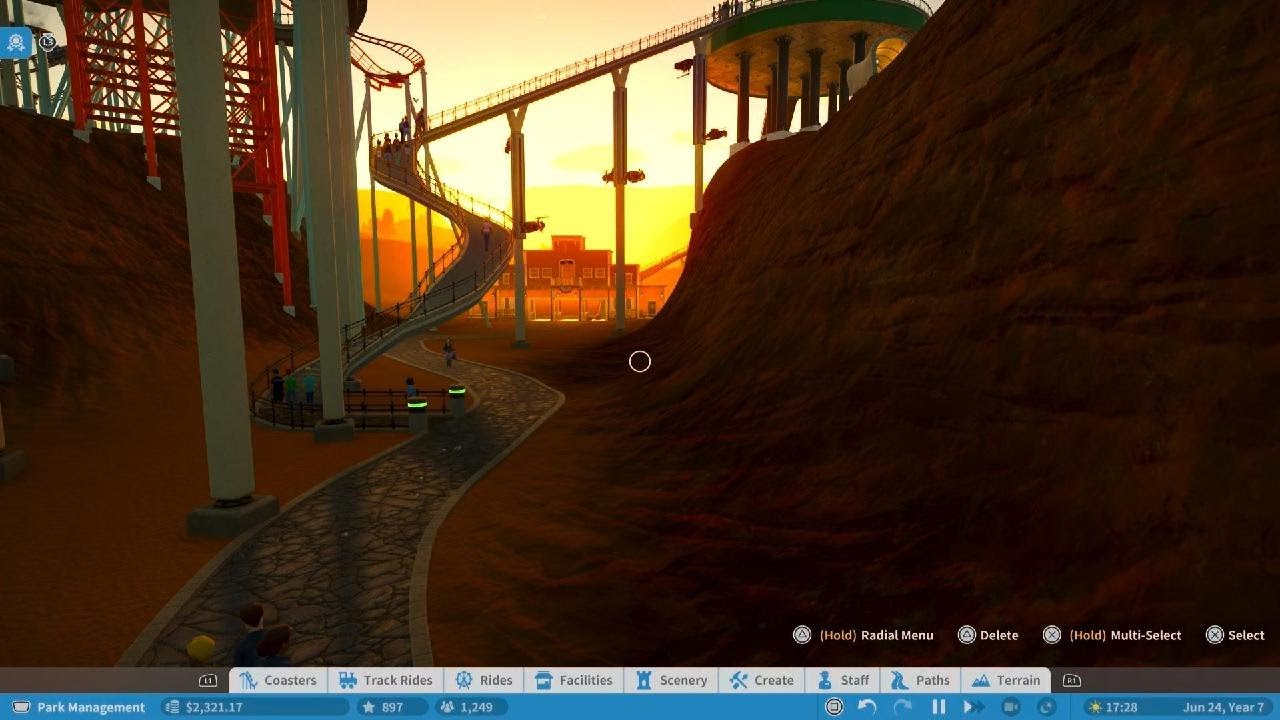Click the redo arrow icon
The height and width of the screenshot is (720, 1280).
pos(902,707)
